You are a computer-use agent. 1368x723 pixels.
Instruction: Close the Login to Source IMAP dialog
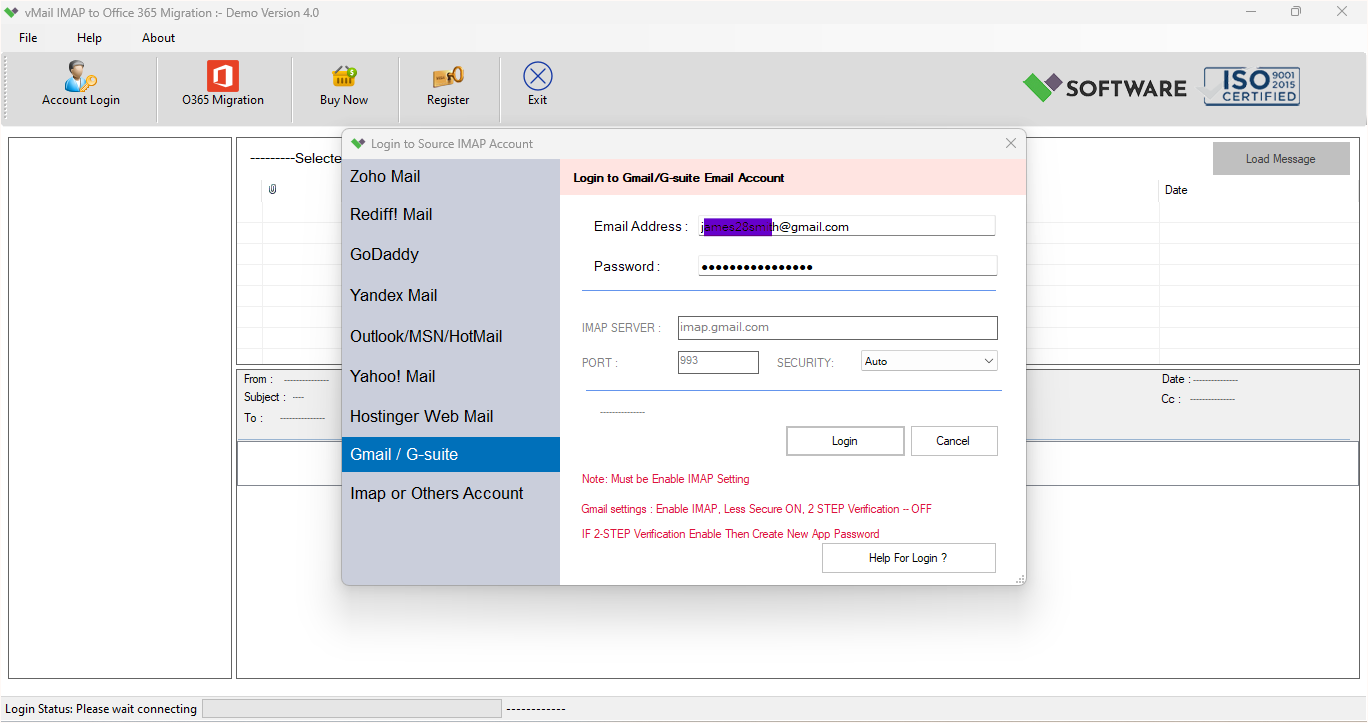[x=1010, y=143]
